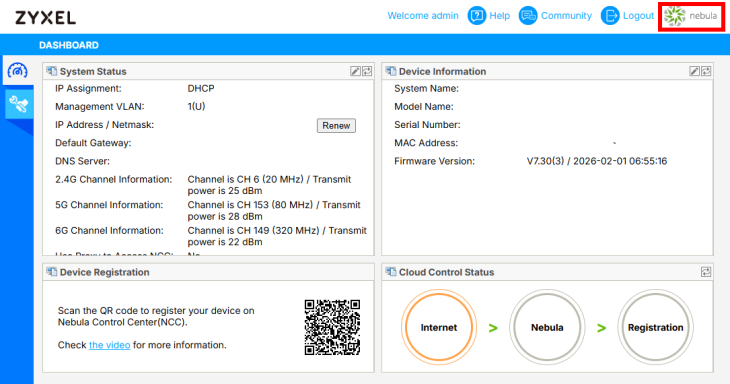The height and width of the screenshot is (384, 730).
Task: Open the Nebula logo link
Action: [691, 16]
